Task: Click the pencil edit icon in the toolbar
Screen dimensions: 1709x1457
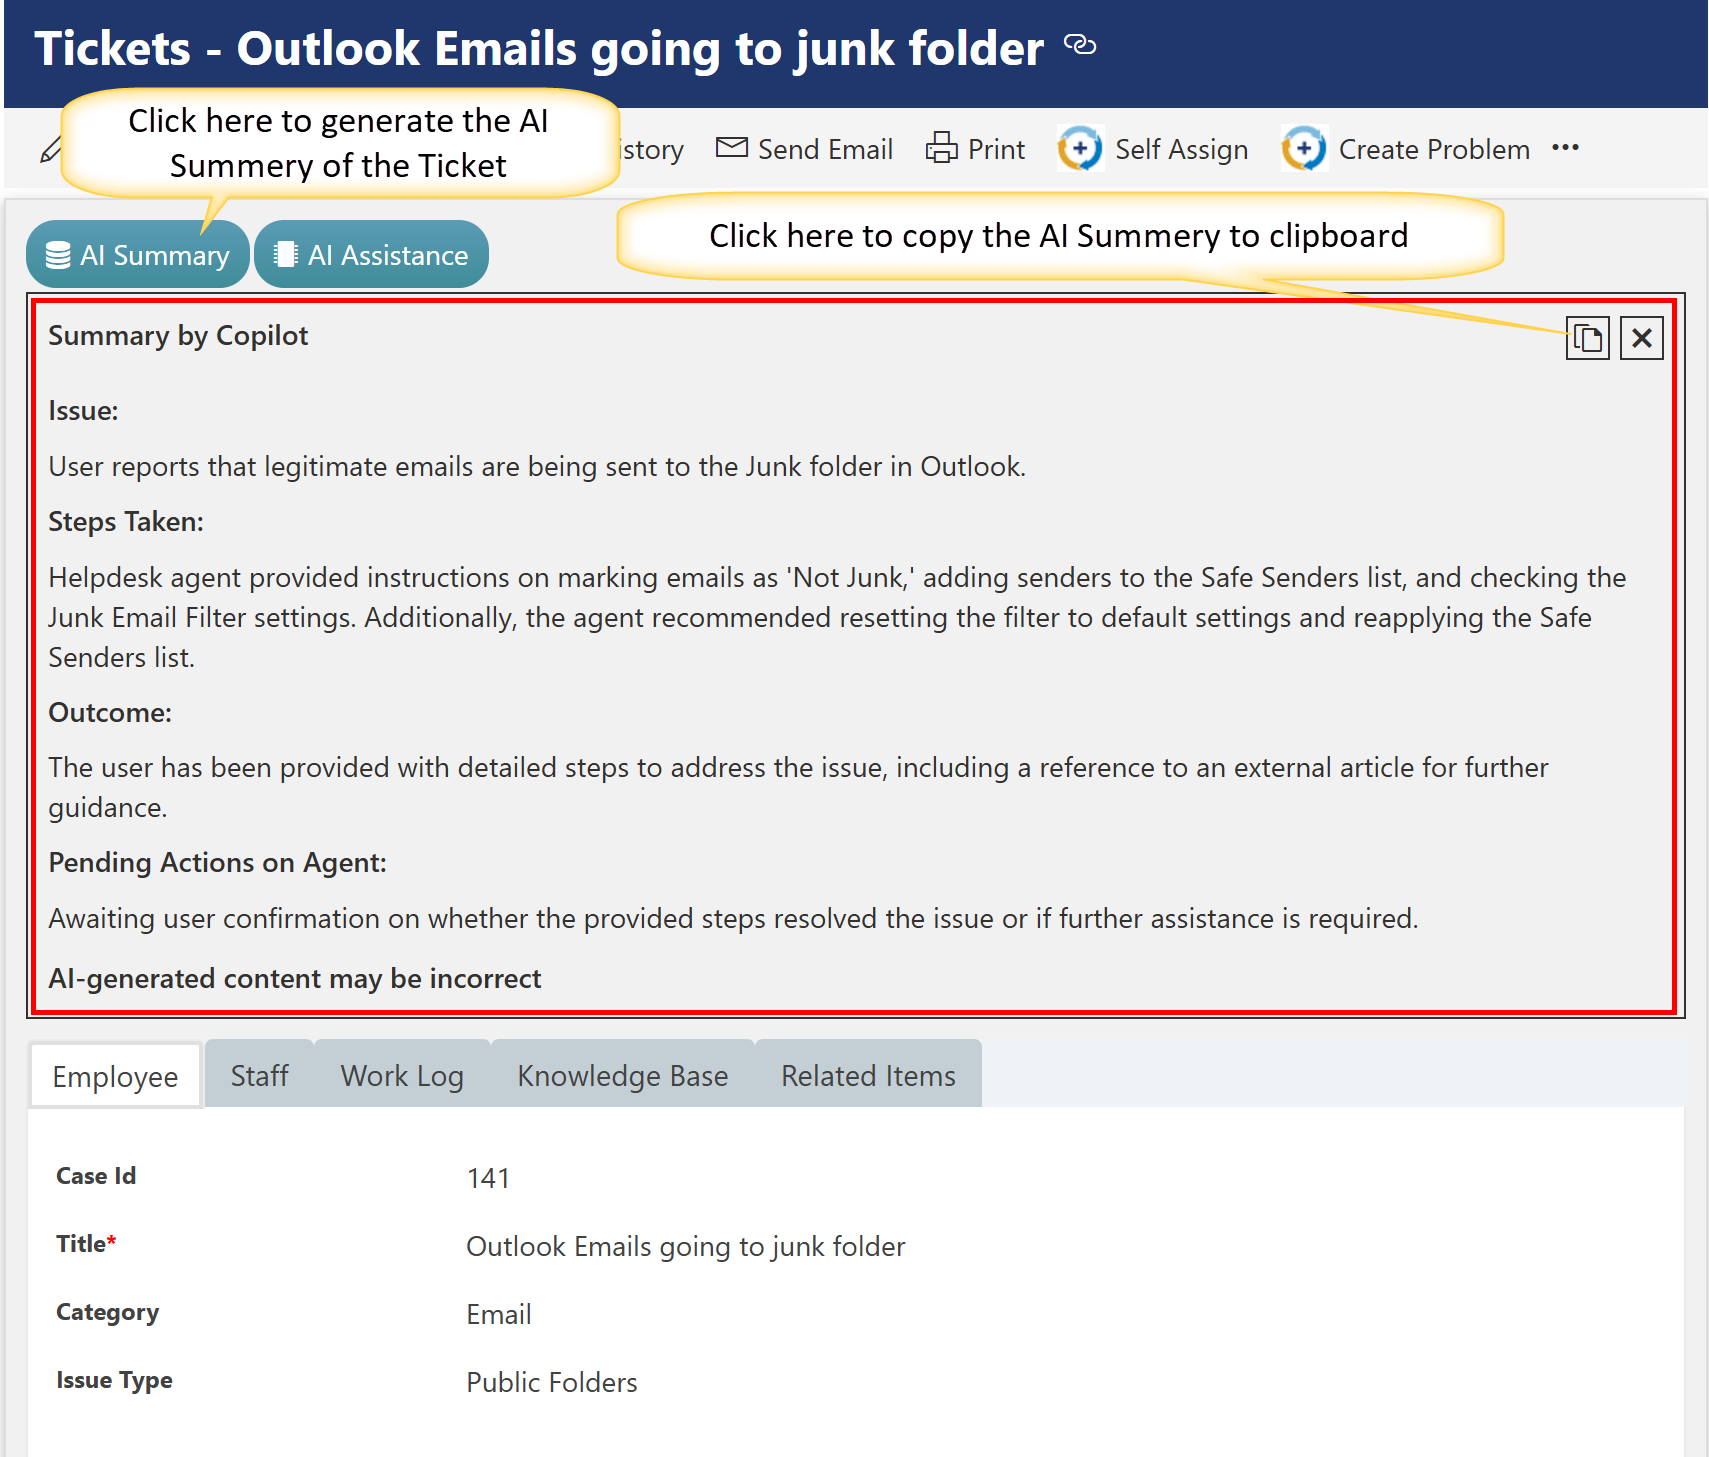Action: [49, 151]
